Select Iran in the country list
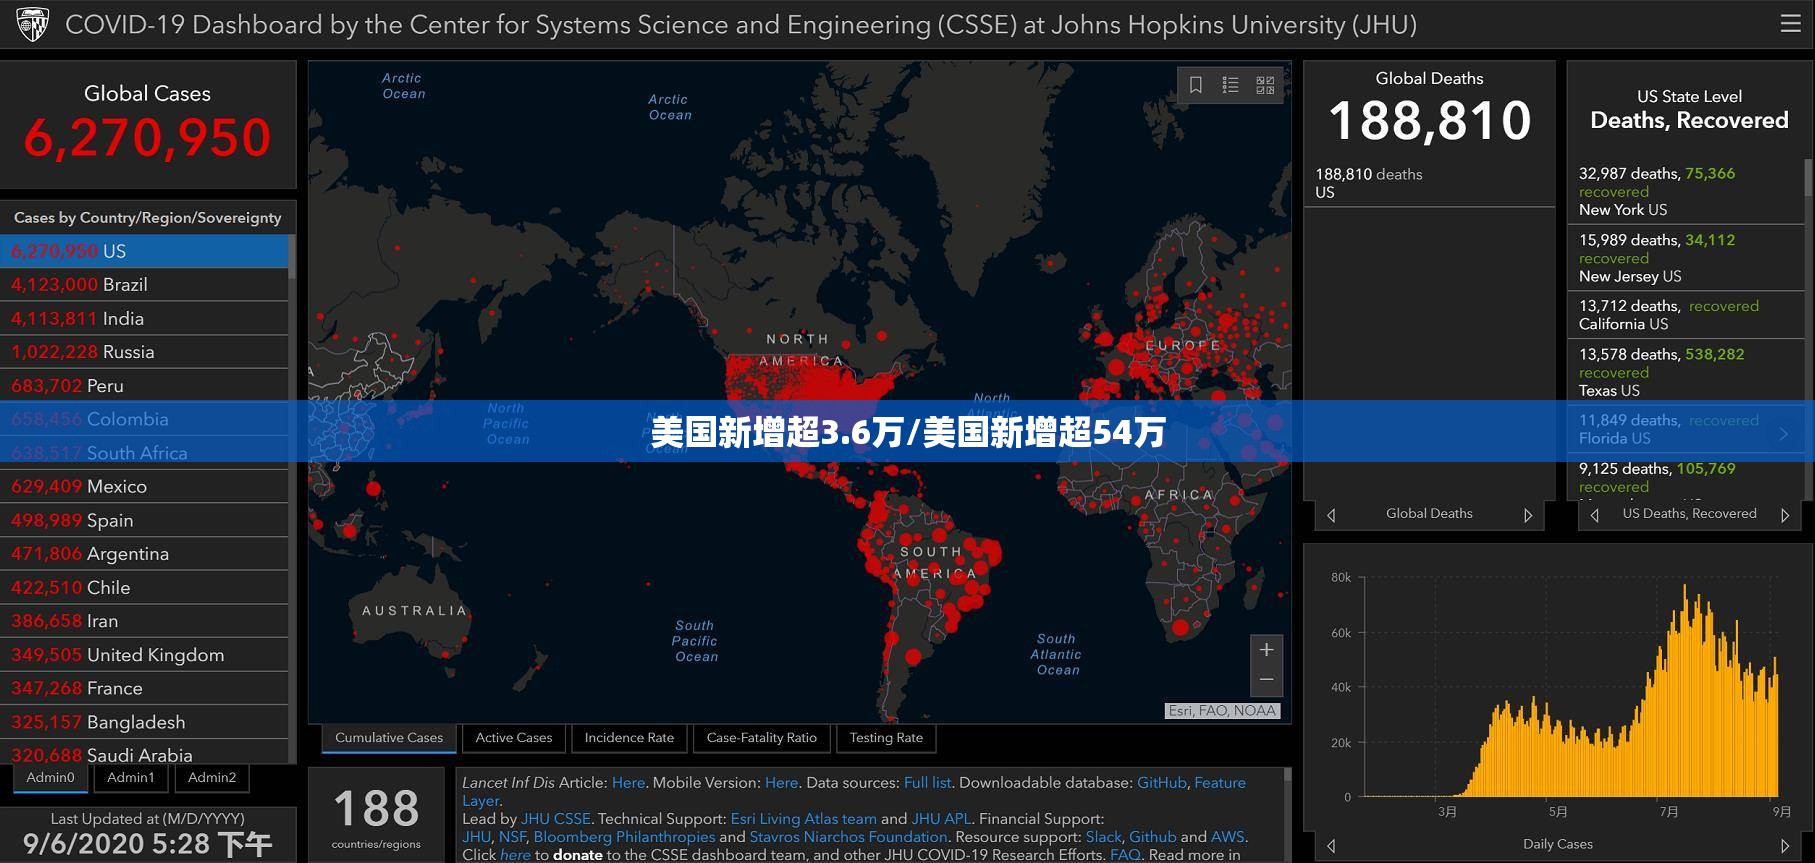The height and width of the screenshot is (863, 1815). click(x=144, y=621)
